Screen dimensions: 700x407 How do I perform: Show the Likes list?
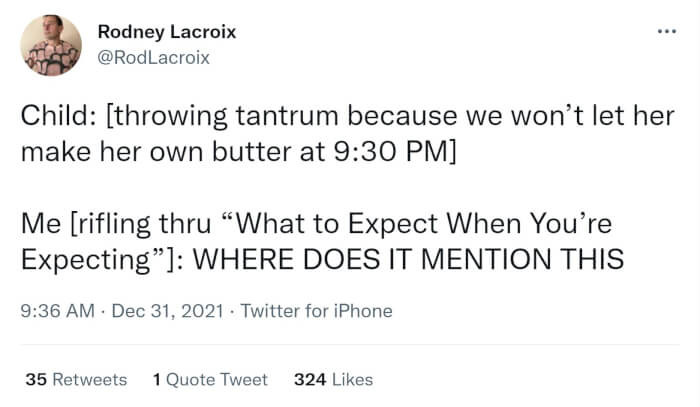(x=351, y=379)
